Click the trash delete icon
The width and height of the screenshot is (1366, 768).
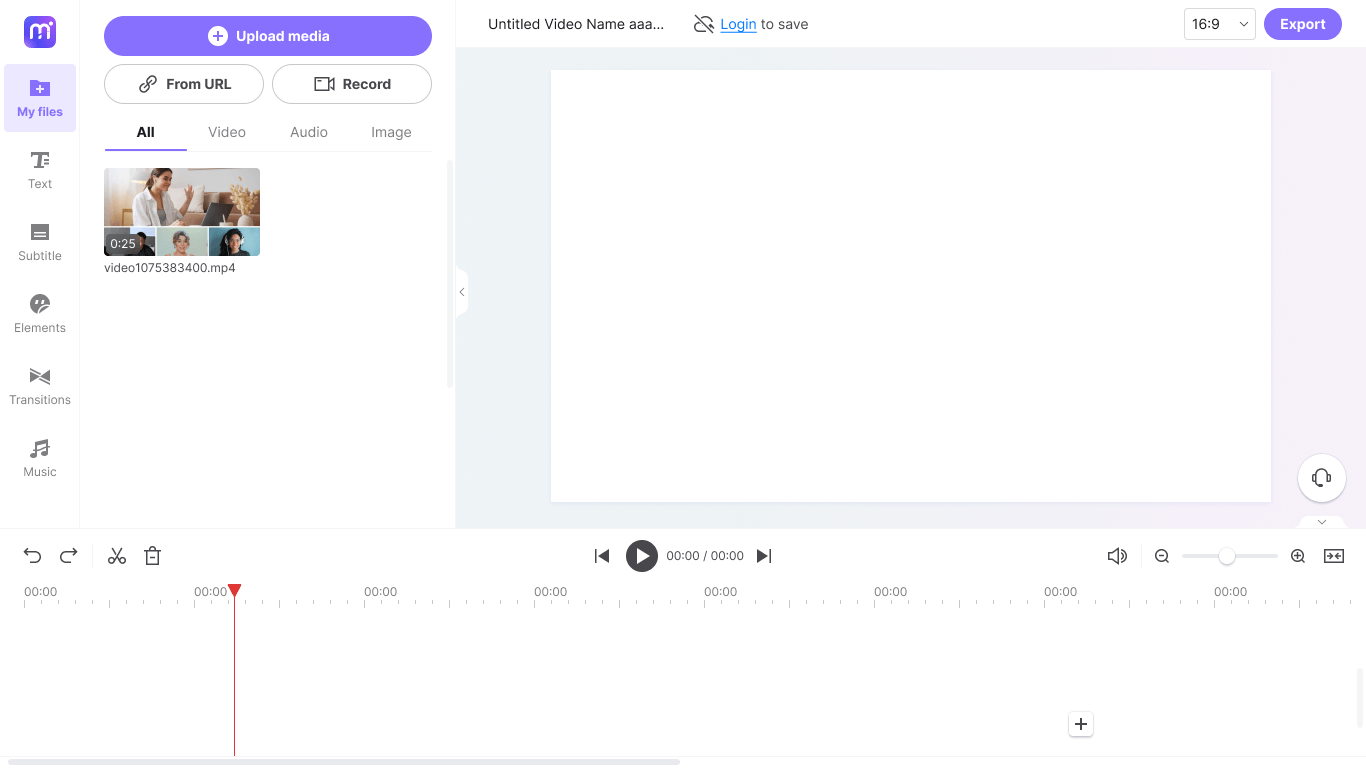tap(152, 556)
